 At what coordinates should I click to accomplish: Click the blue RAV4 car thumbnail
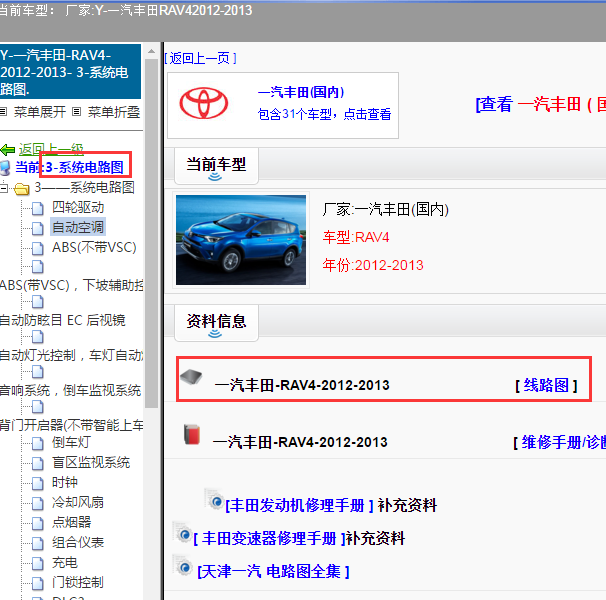(241, 240)
